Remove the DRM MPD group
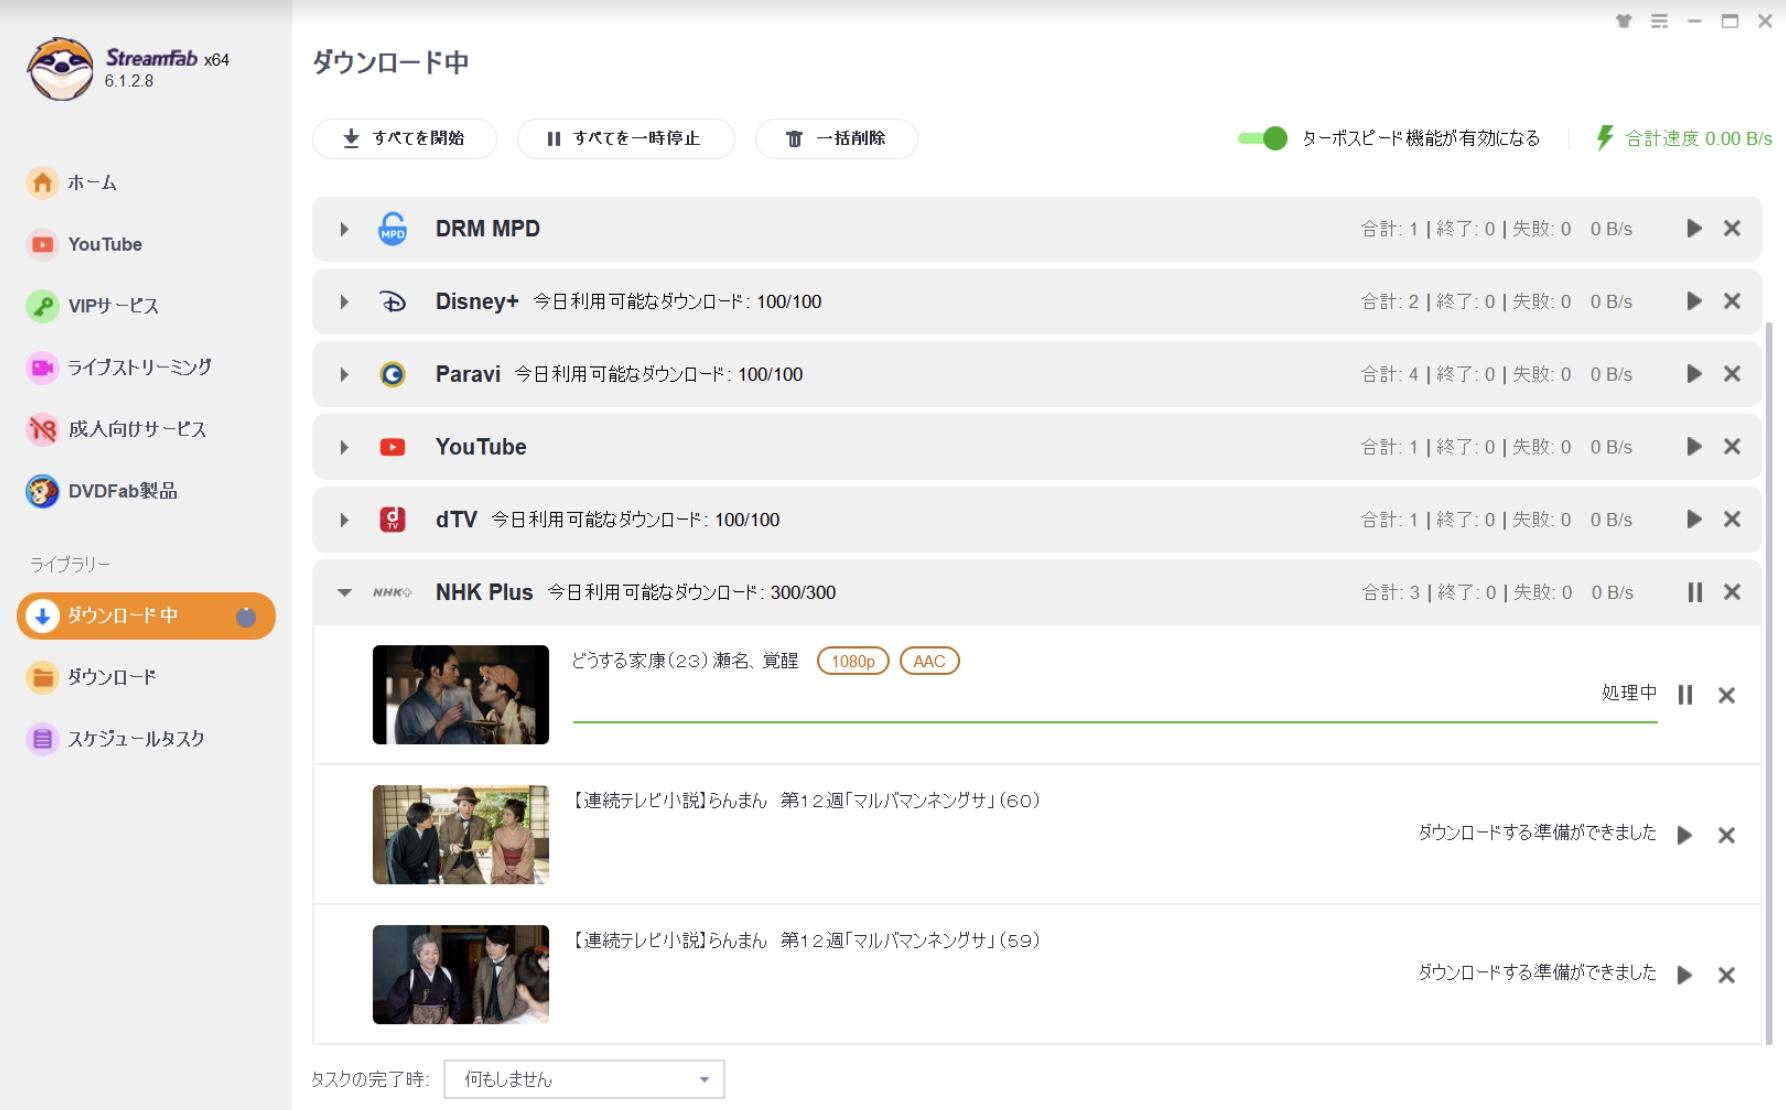 coord(1732,229)
